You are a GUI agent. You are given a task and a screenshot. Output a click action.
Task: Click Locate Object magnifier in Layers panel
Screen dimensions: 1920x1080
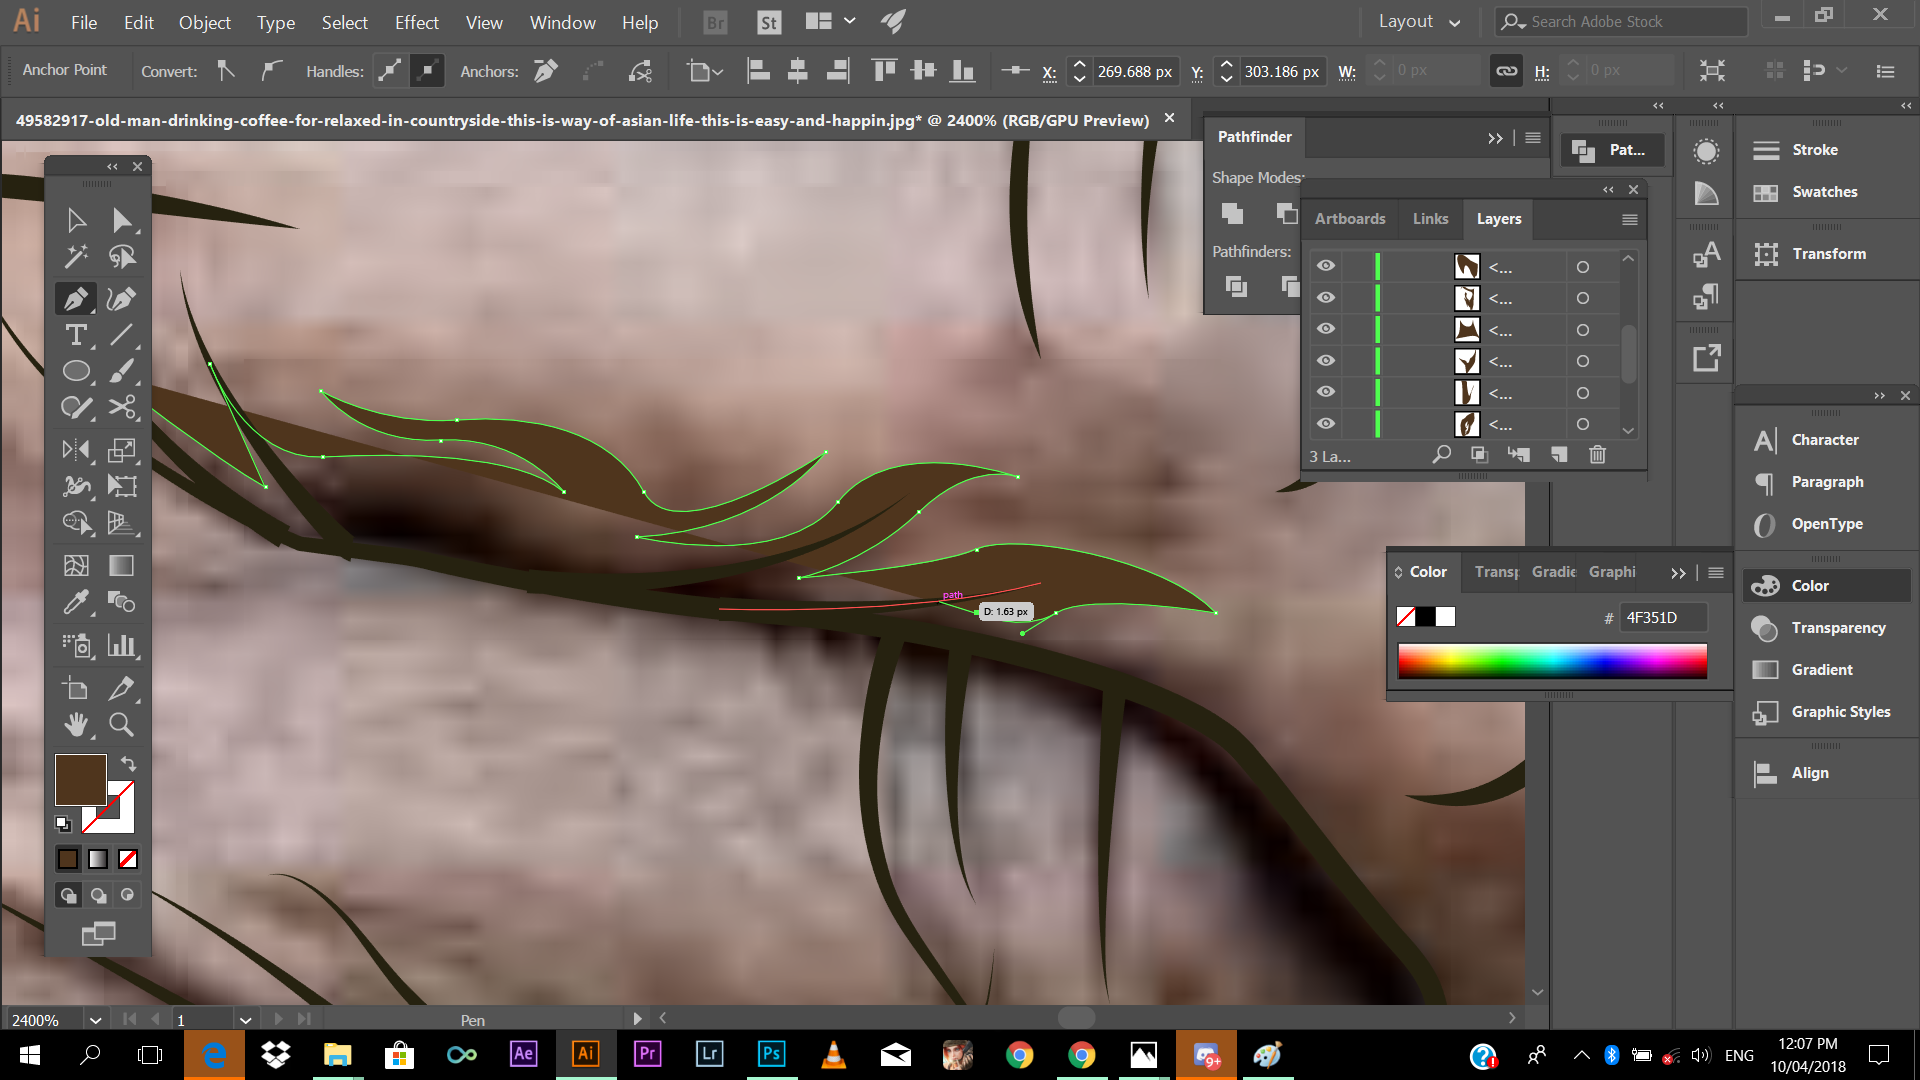pyautogui.click(x=1441, y=455)
